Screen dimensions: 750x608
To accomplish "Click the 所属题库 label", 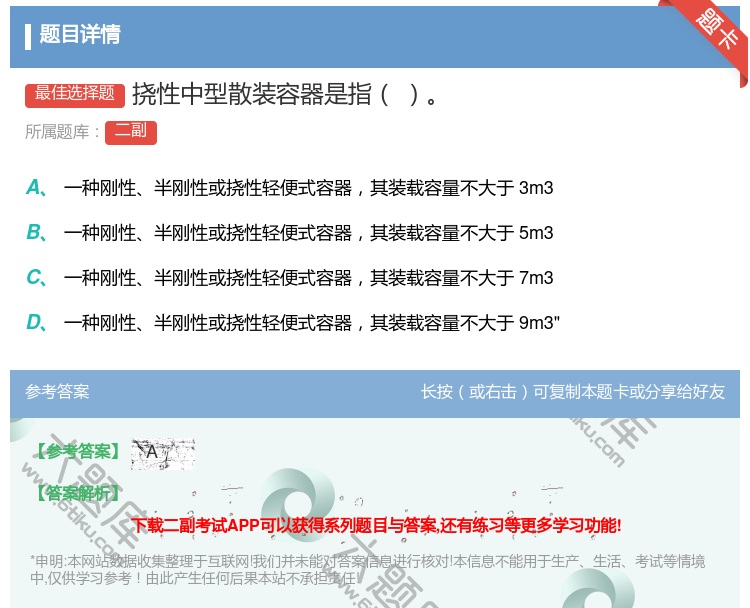I will tap(62, 132).
